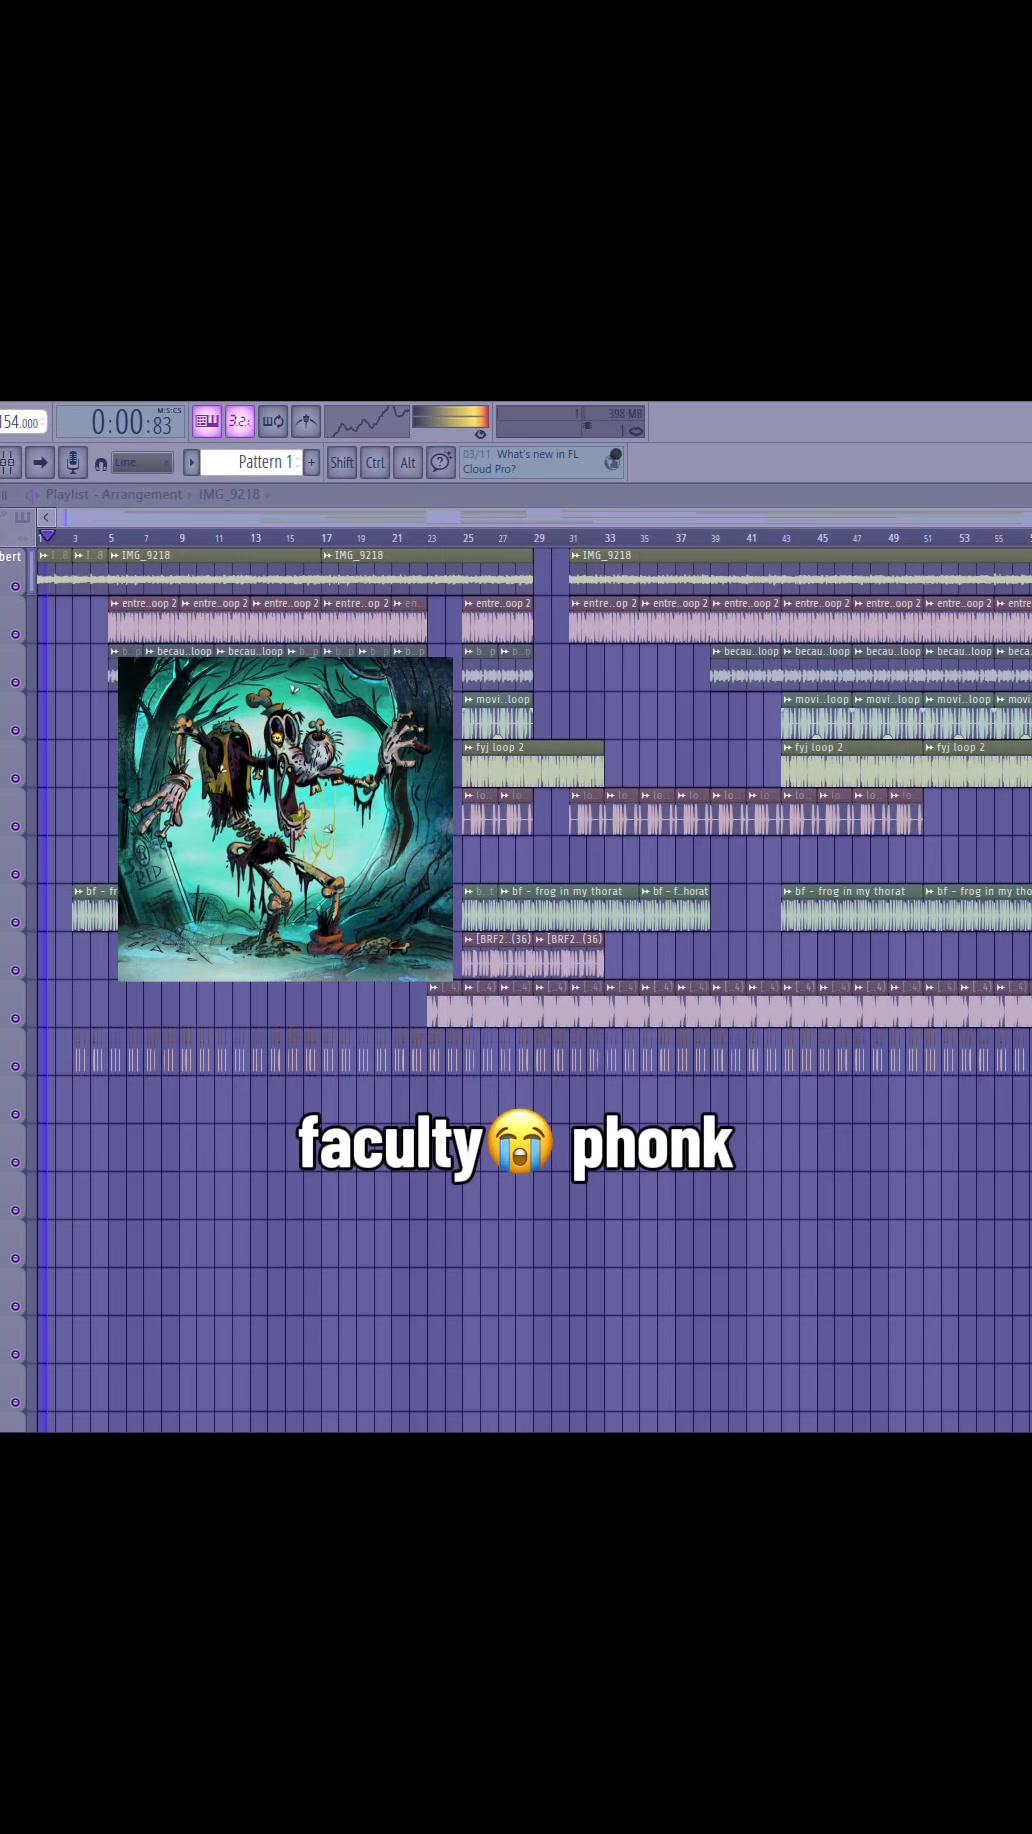
Task: Select IMG_9218 clip starting at bar 17
Action: coord(427,572)
